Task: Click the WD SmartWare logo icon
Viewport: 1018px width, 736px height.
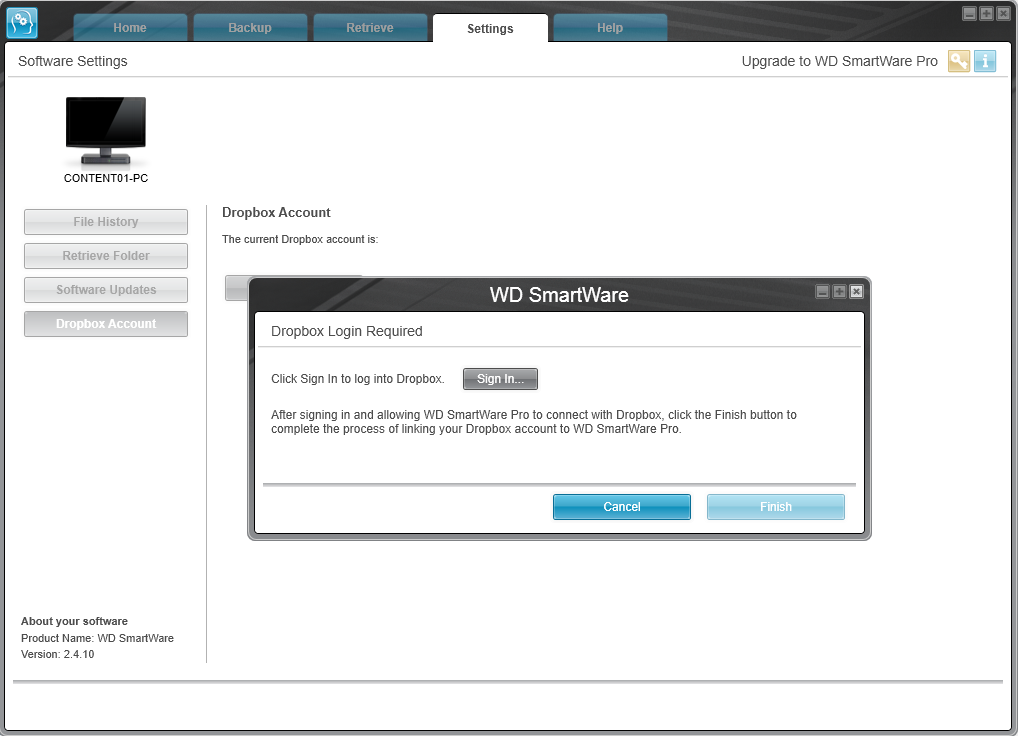Action: click(21, 23)
